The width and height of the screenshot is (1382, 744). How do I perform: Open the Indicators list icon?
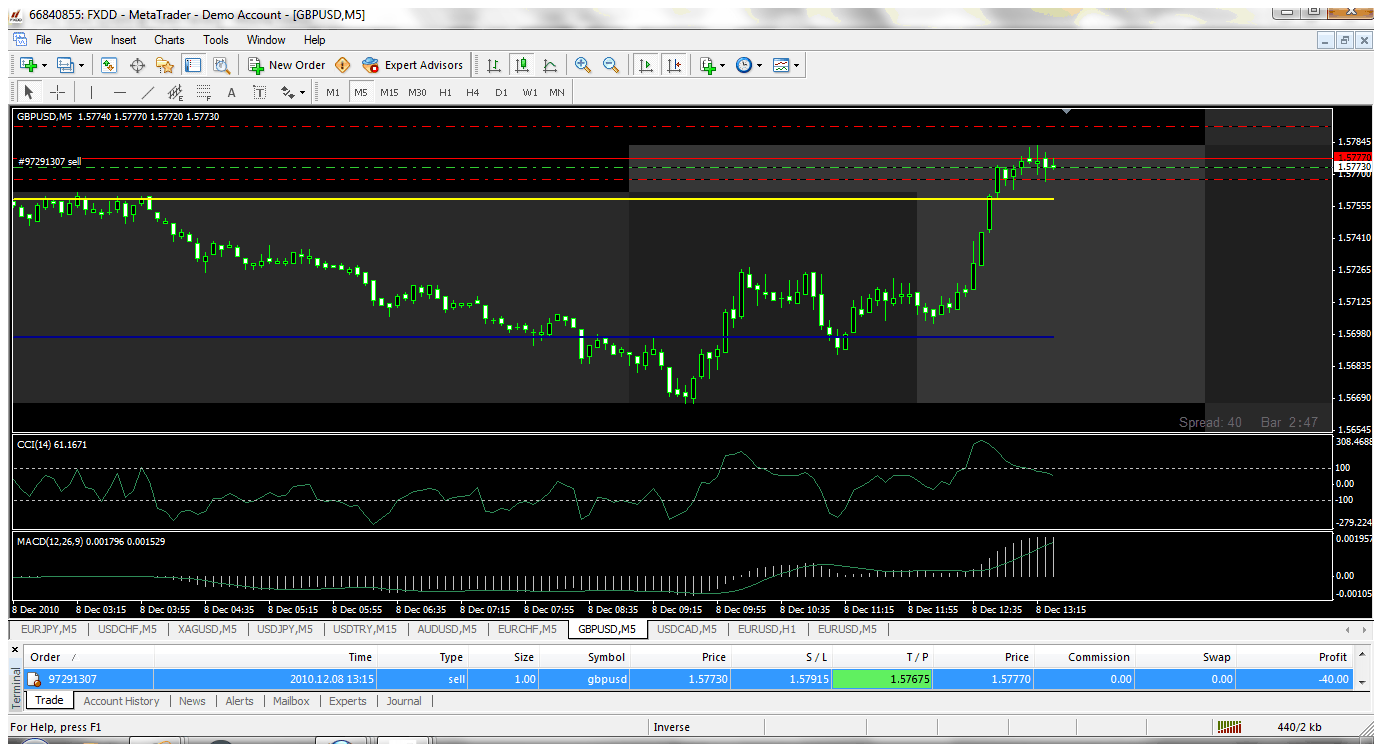[708, 65]
